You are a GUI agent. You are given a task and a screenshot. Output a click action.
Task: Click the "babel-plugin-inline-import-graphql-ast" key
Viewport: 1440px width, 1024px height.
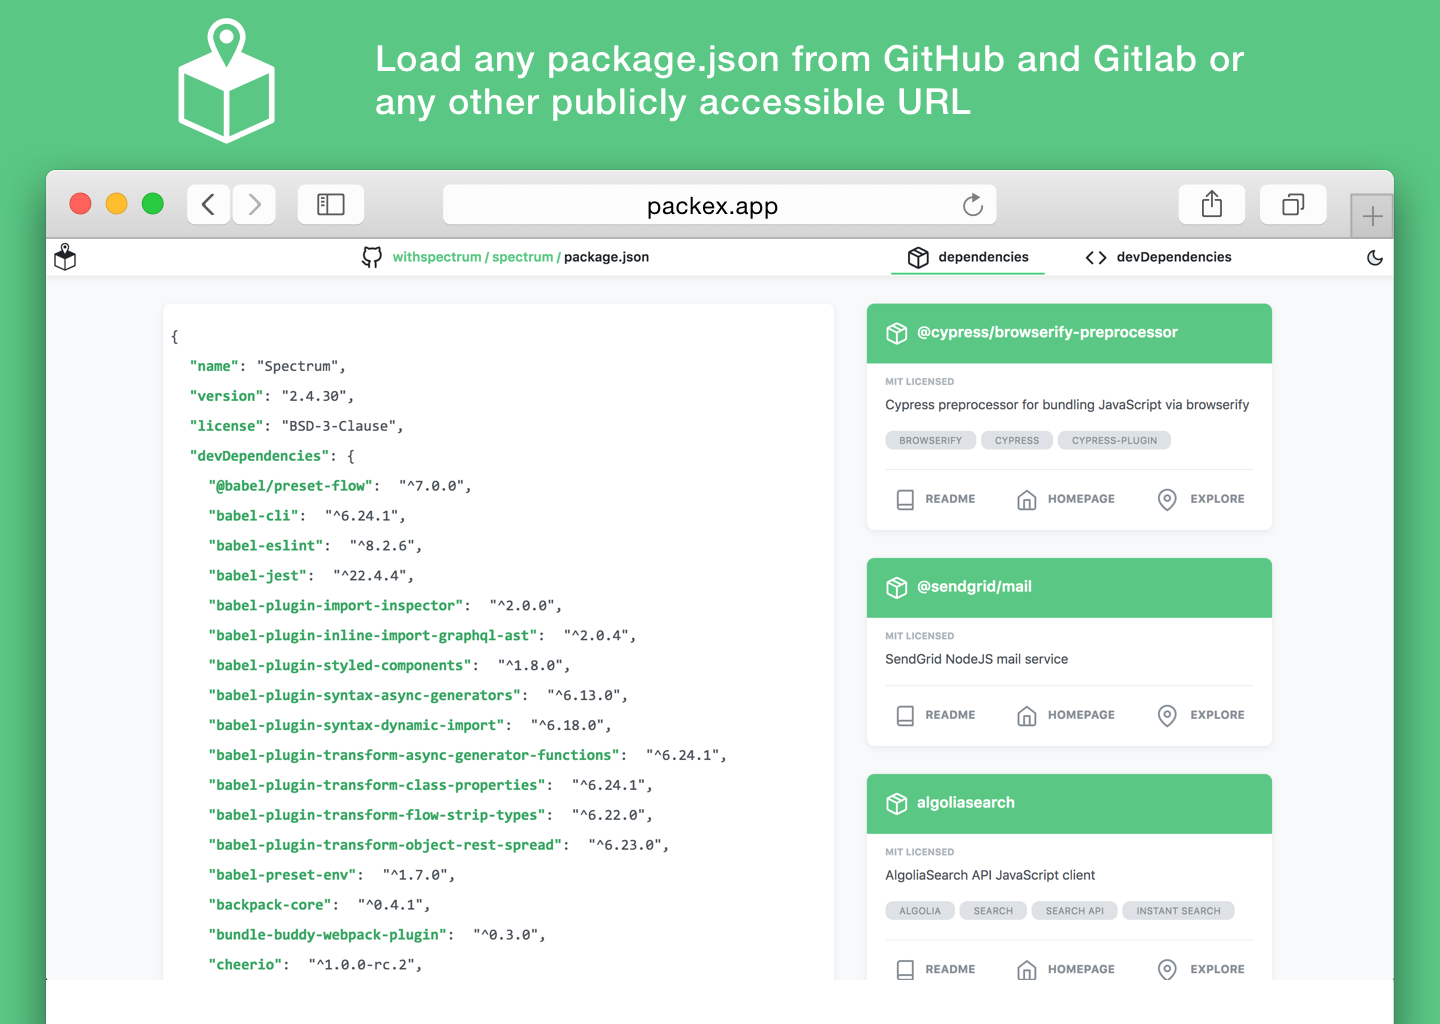(373, 636)
